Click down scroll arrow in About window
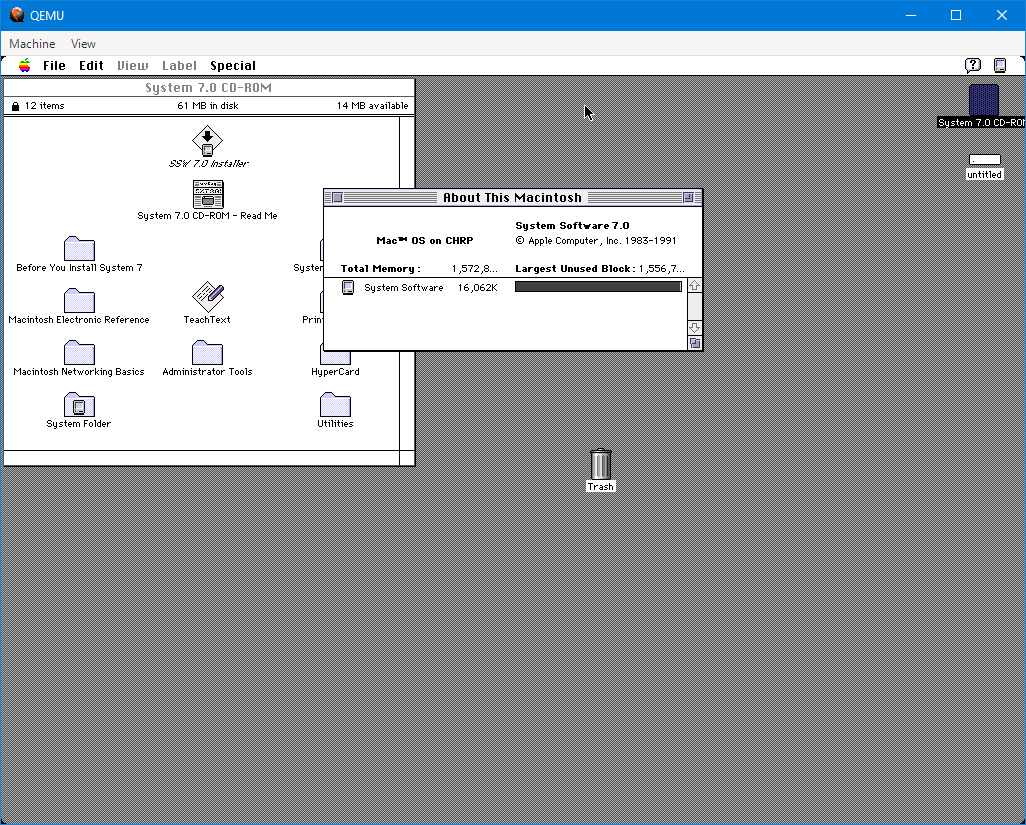1026x825 pixels. (x=695, y=328)
